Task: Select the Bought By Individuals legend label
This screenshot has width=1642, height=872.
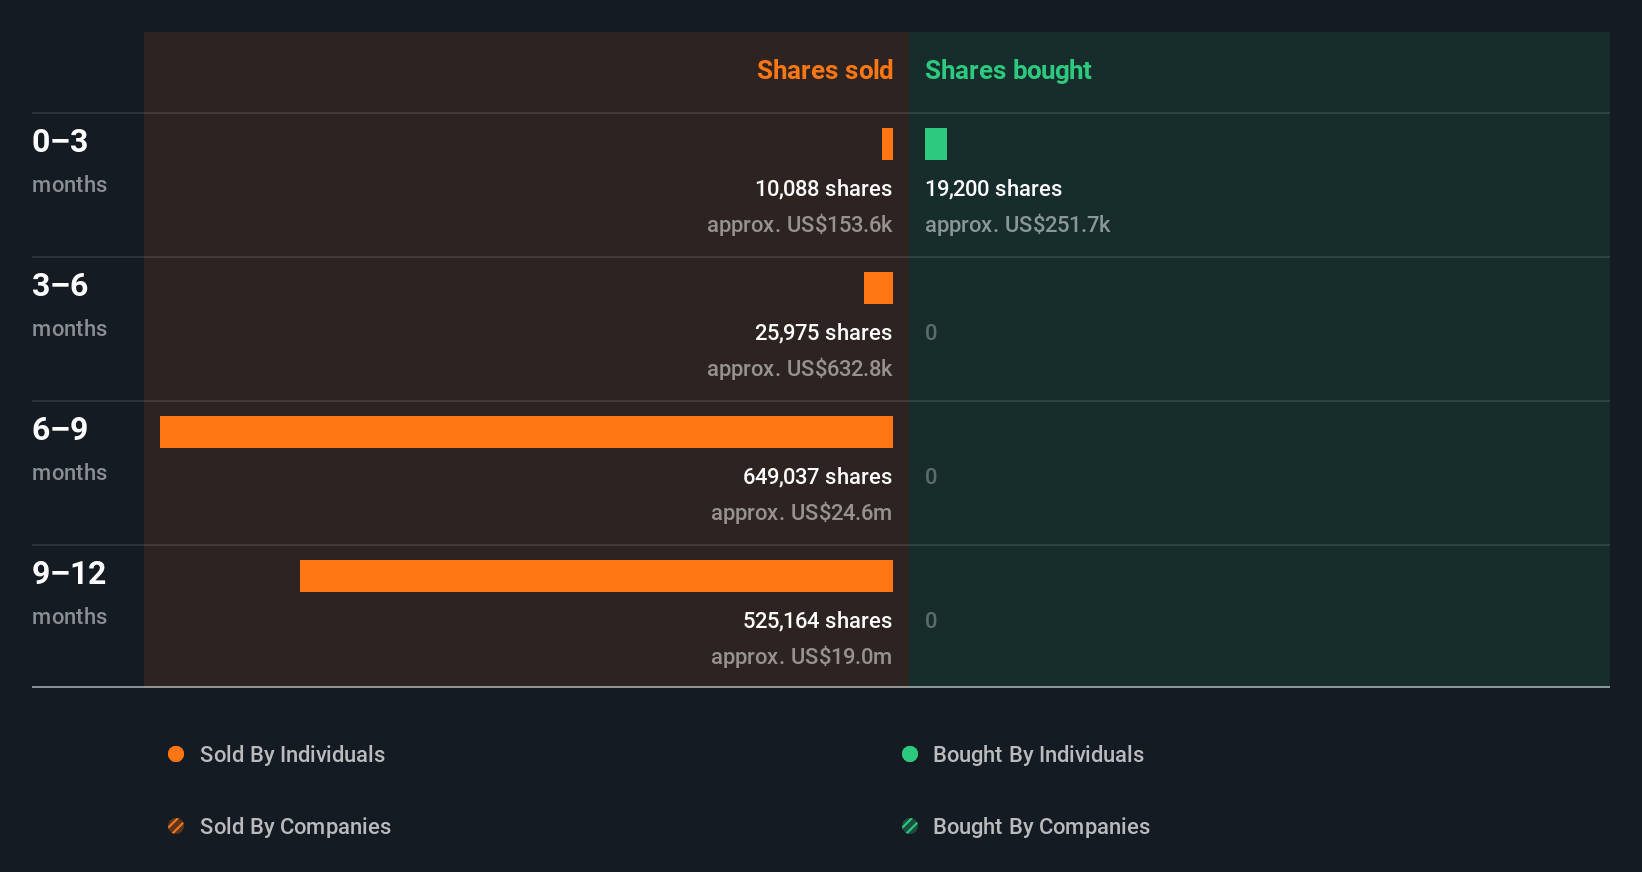Action: click(x=1038, y=754)
